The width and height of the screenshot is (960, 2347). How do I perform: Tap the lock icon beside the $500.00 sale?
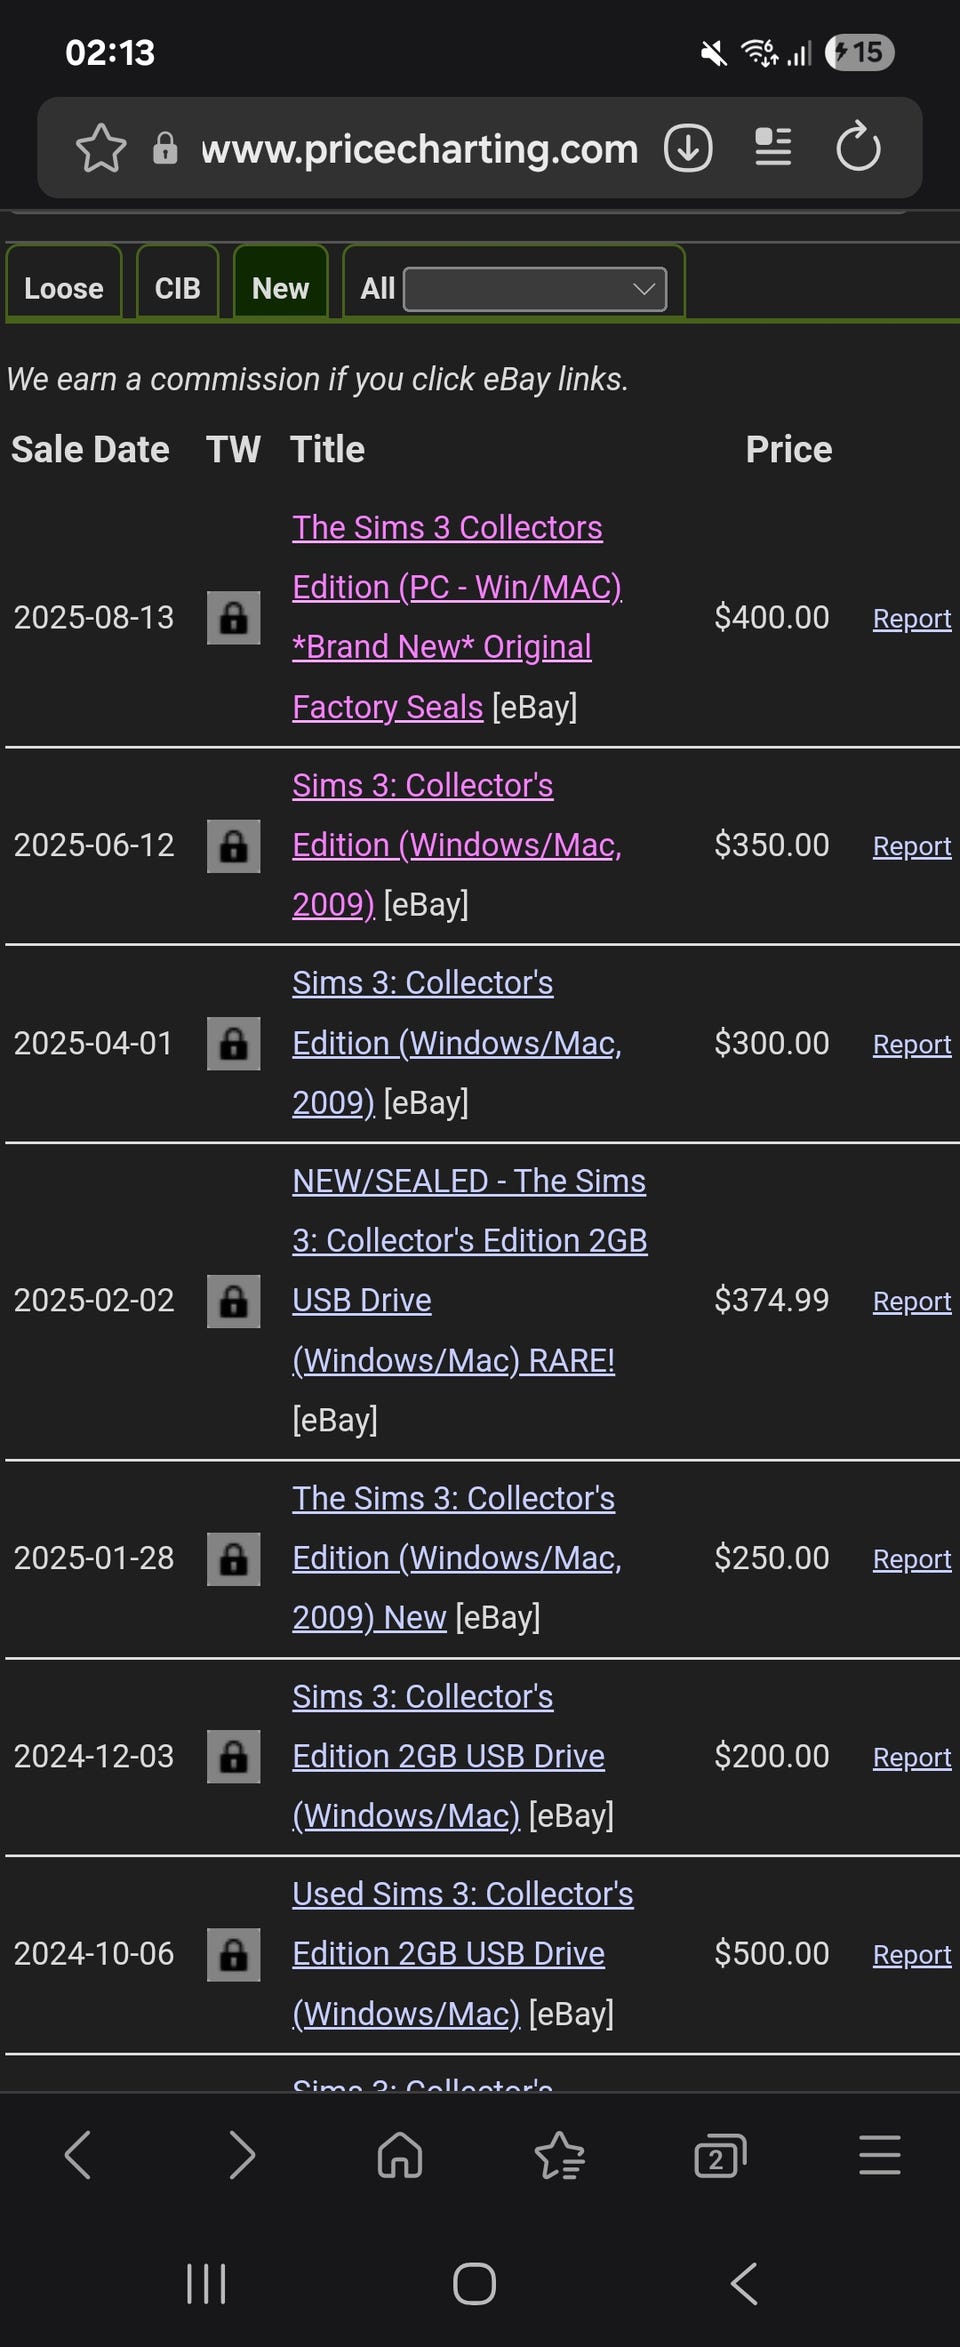(x=233, y=1954)
